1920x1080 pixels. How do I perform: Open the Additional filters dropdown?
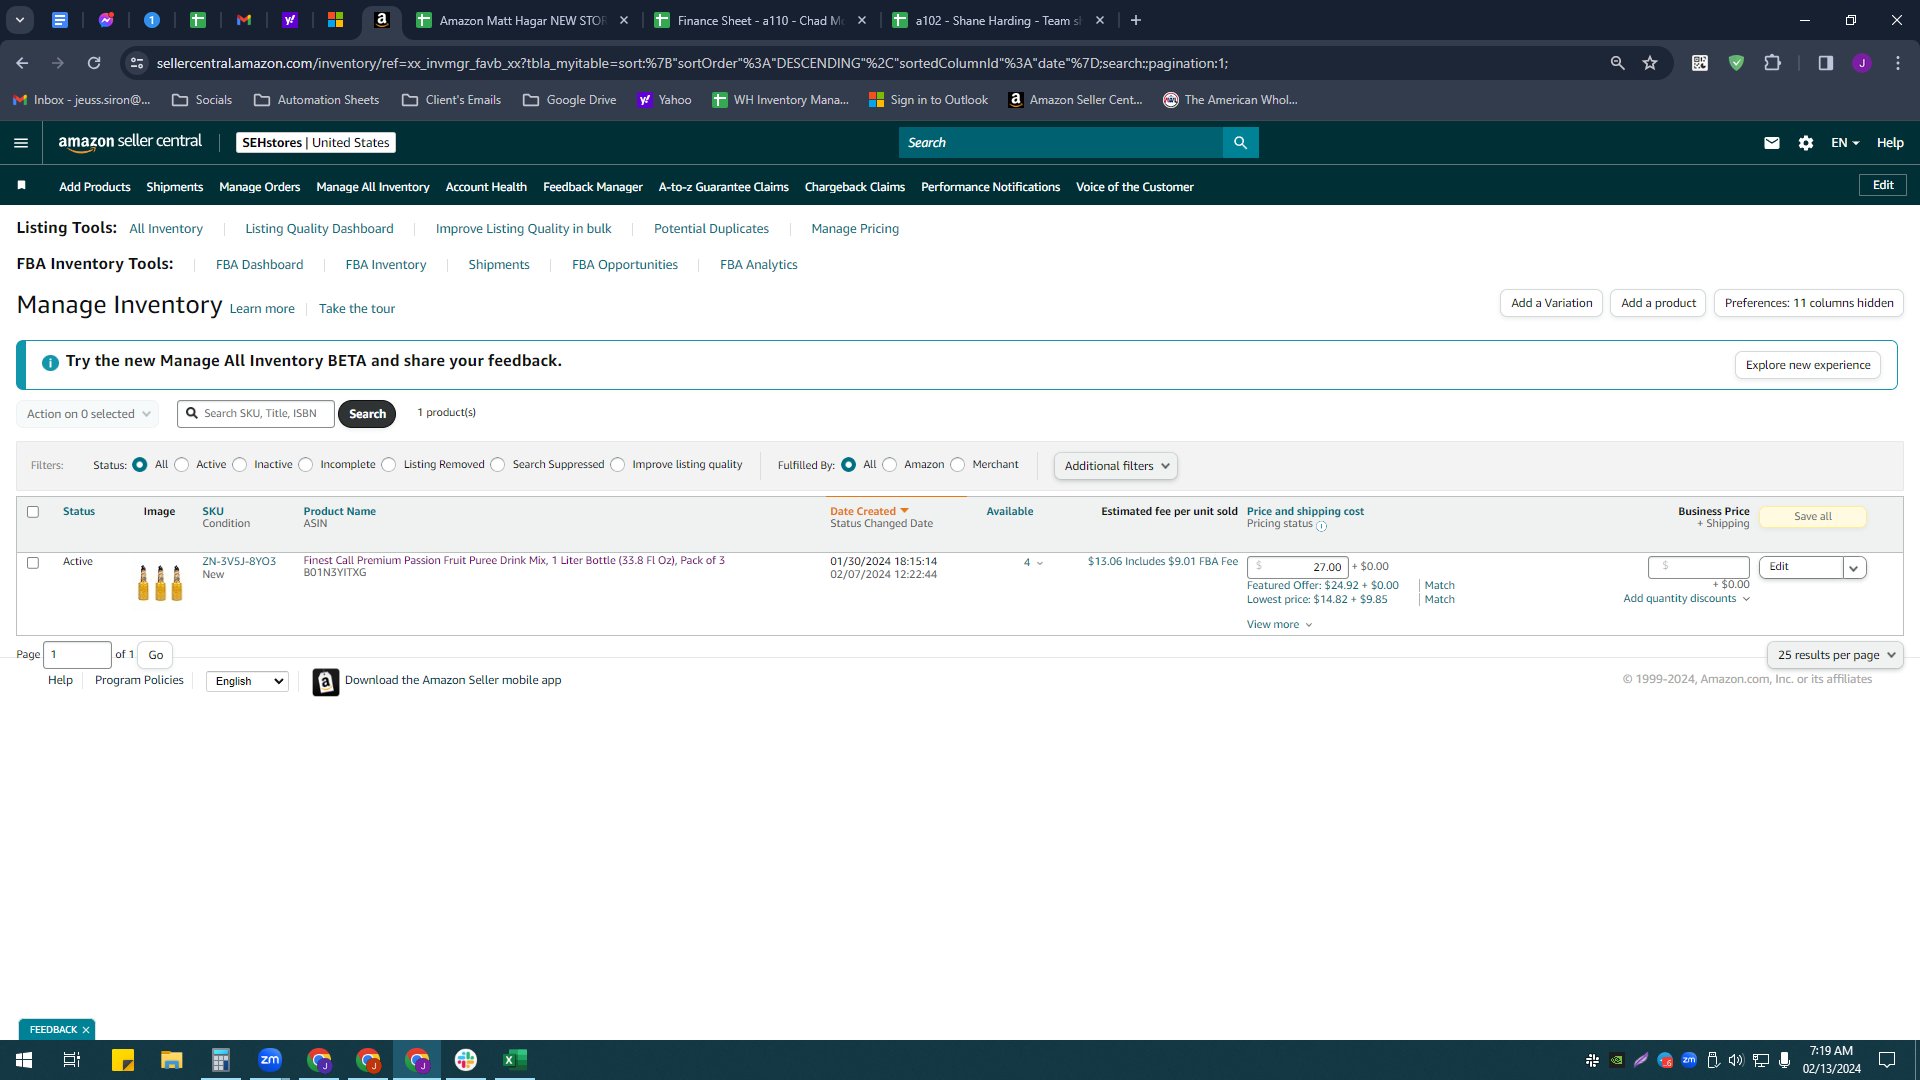(x=1116, y=466)
